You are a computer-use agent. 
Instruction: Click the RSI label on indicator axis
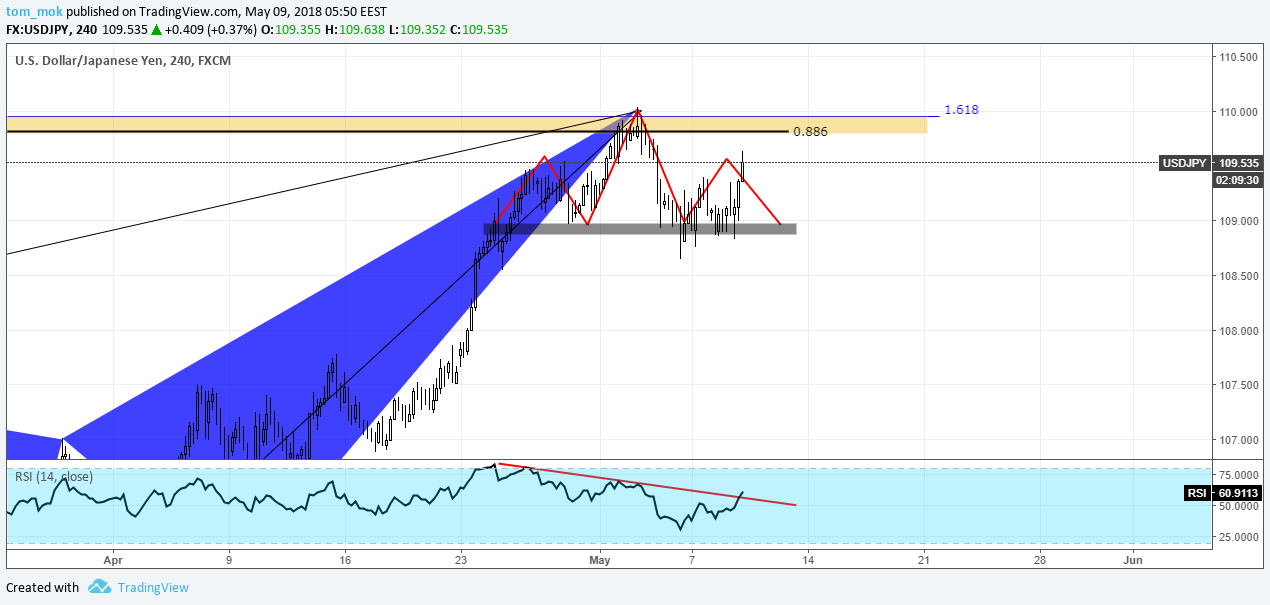[x=1197, y=493]
